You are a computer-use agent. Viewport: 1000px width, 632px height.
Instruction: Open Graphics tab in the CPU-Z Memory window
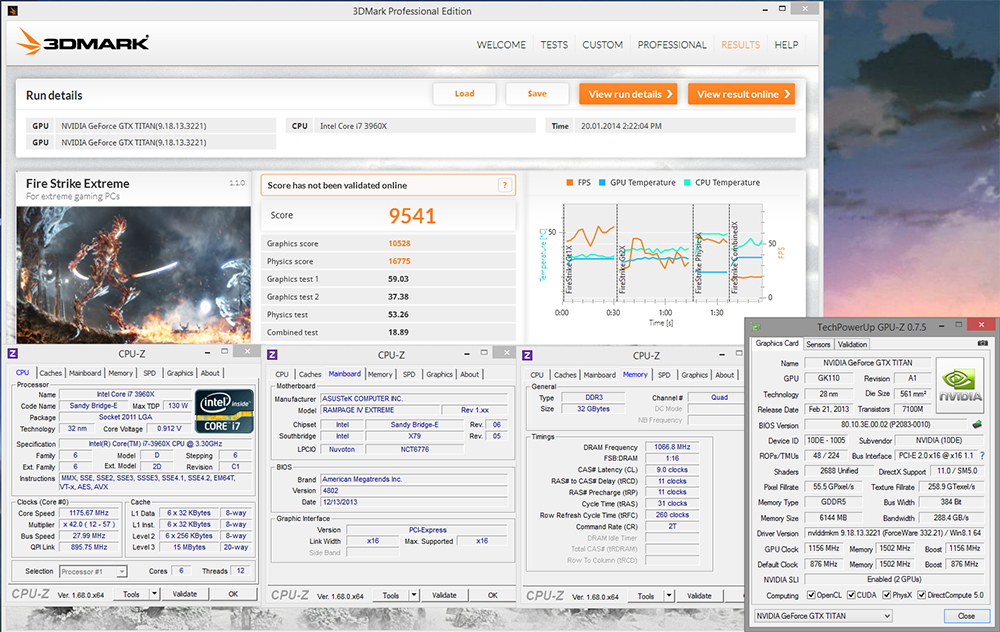click(695, 375)
